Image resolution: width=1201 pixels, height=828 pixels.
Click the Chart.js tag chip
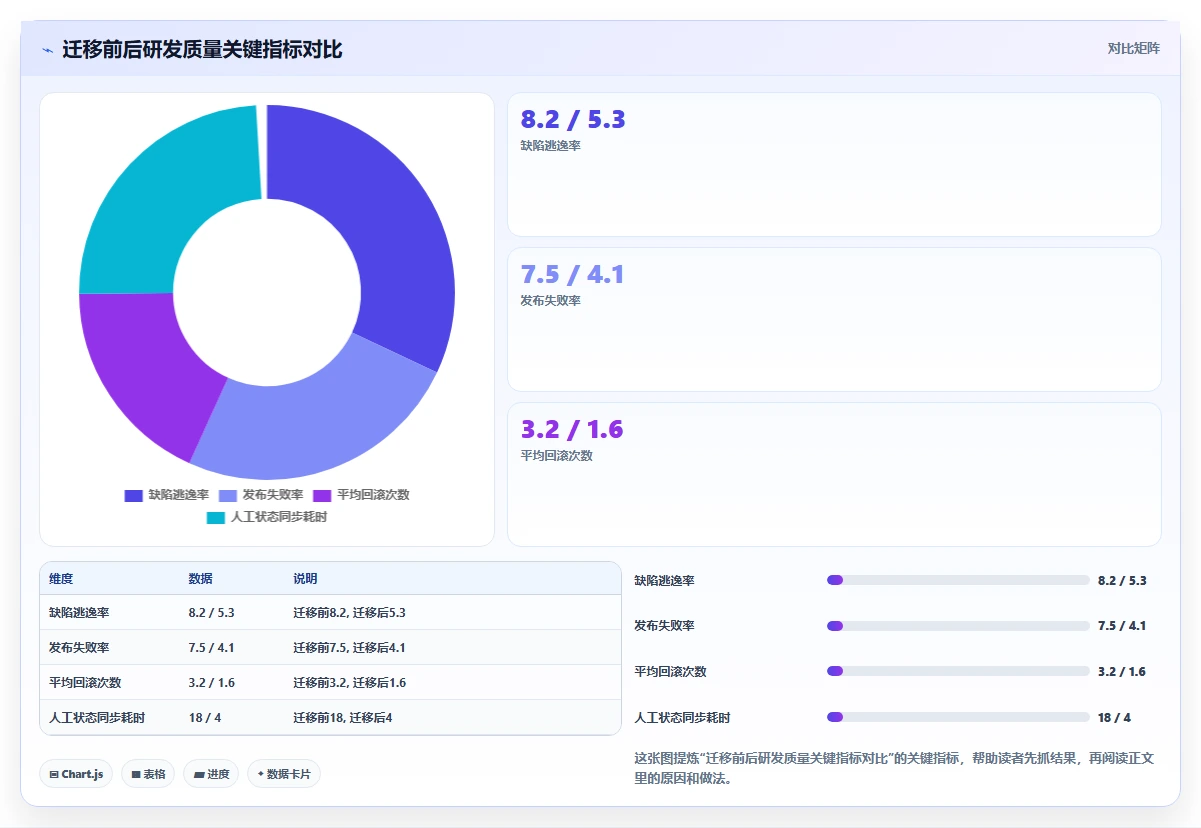[x=76, y=774]
